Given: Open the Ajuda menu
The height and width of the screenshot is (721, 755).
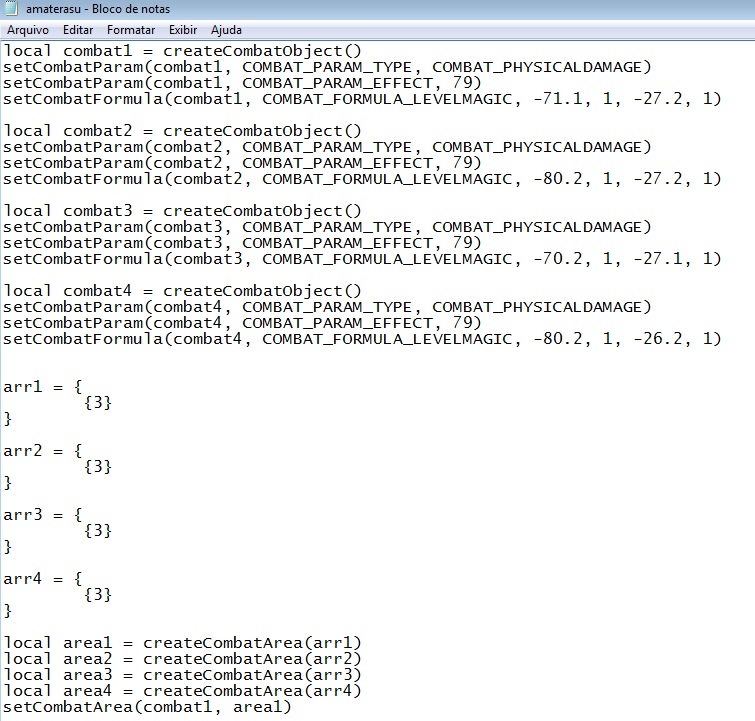Looking at the screenshot, I should (226, 30).
